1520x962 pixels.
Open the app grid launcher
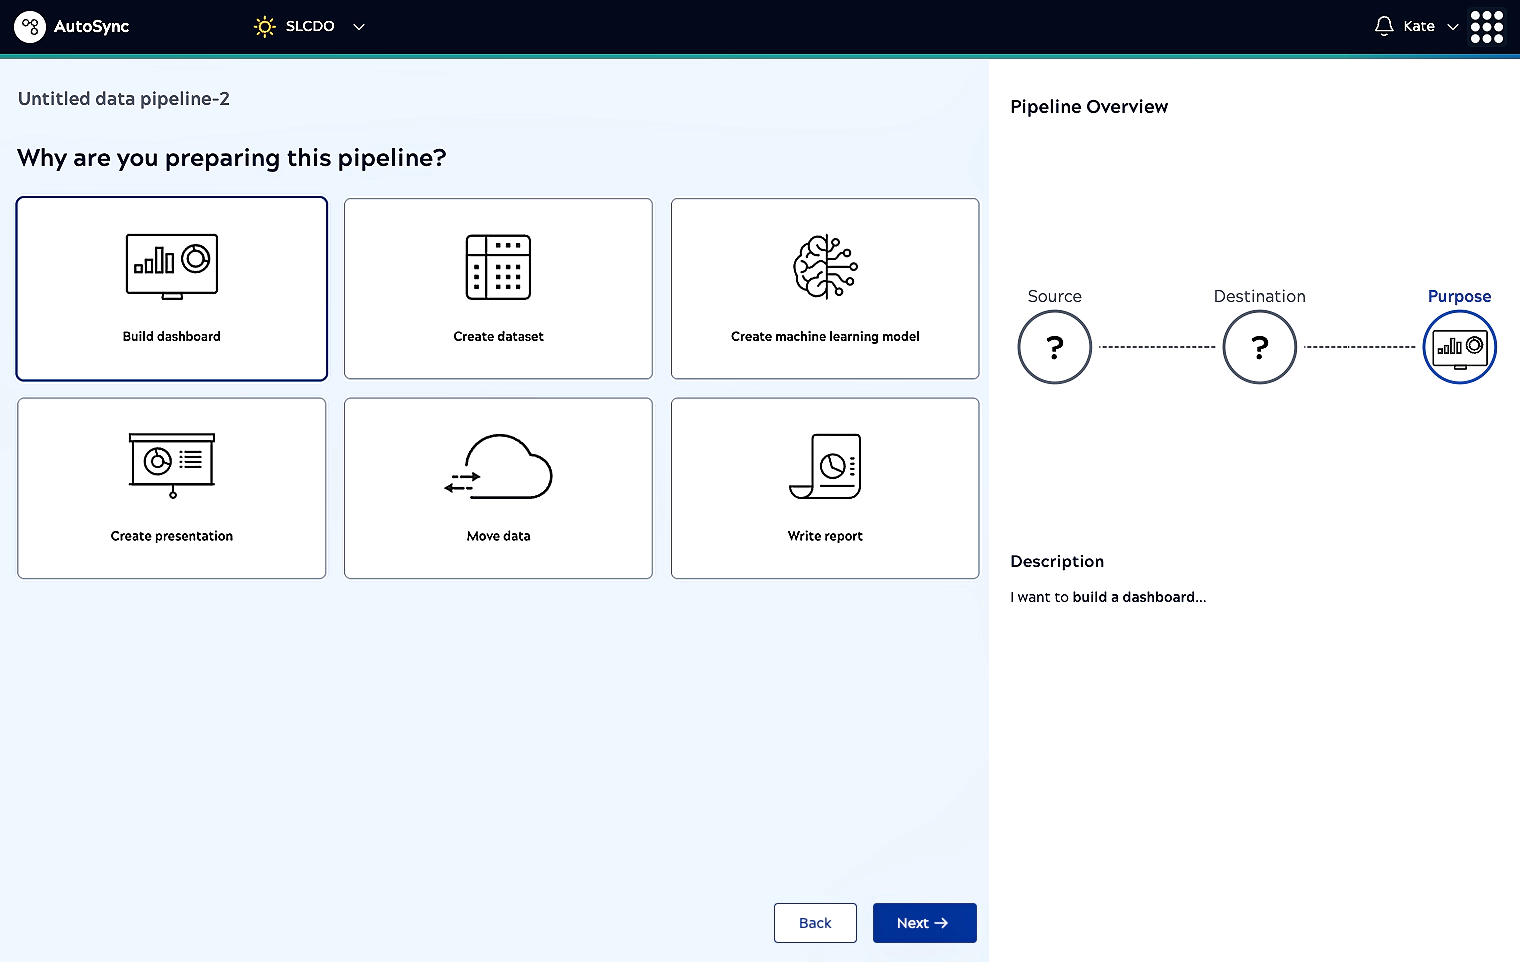(1487, 26)
